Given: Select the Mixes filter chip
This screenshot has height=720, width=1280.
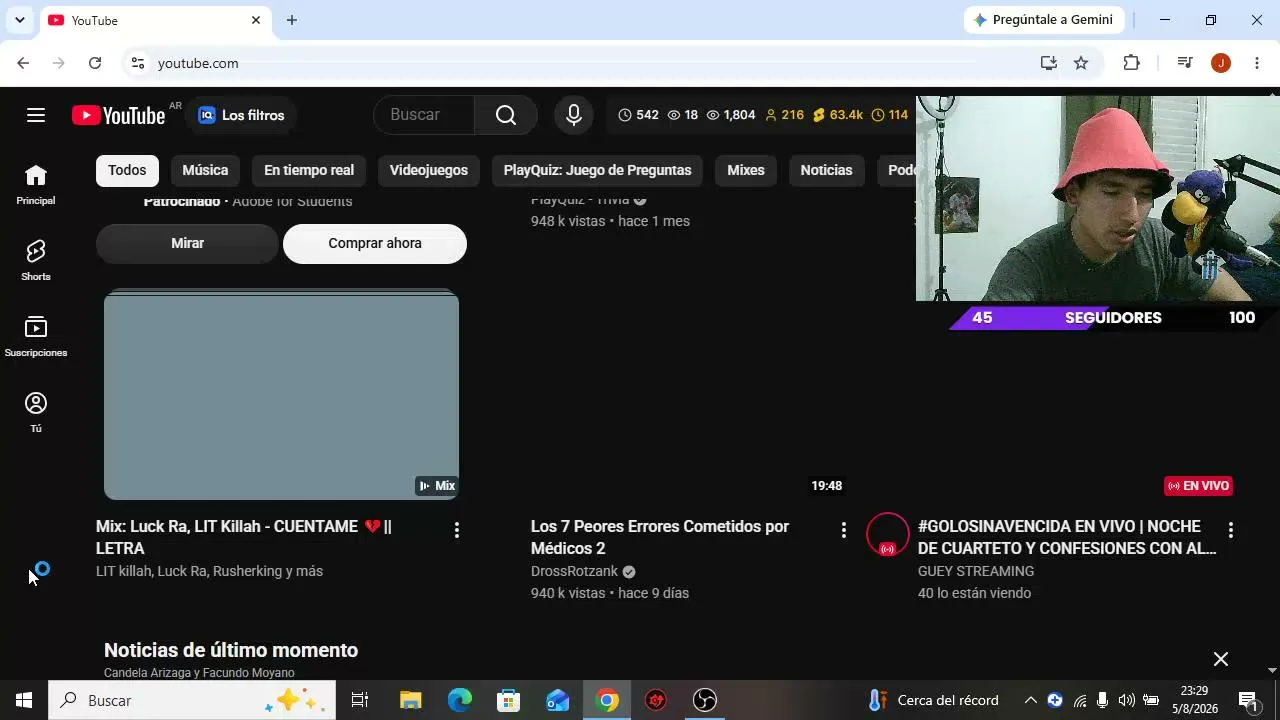Looking at the screenshot, I should pos(746,170).
